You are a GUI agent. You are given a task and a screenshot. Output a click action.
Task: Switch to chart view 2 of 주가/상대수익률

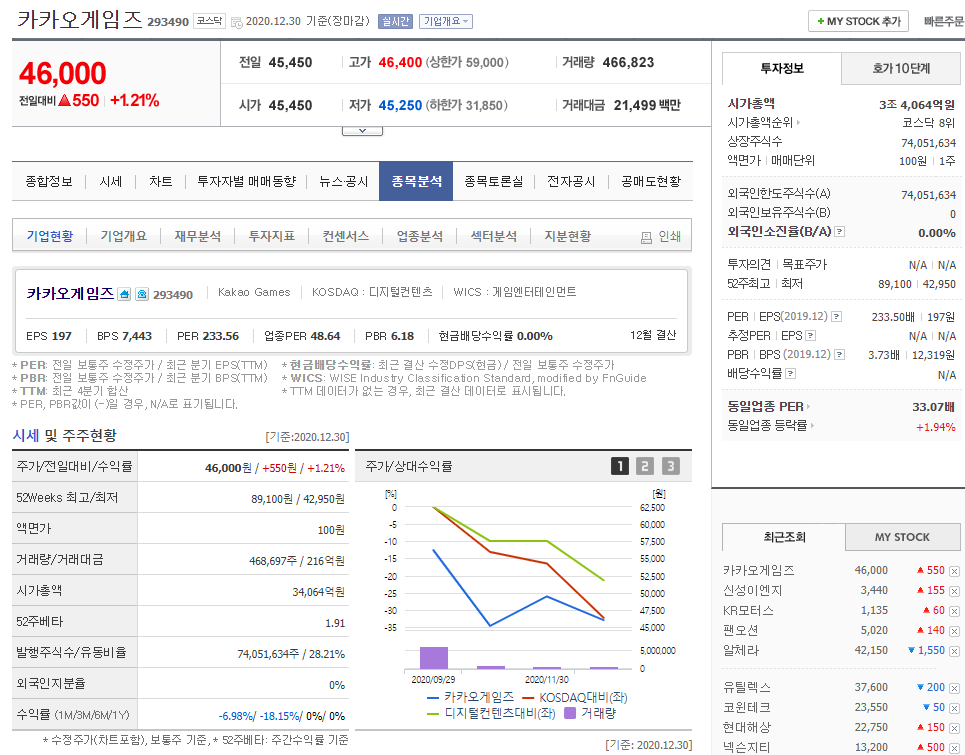pos(644,466)
